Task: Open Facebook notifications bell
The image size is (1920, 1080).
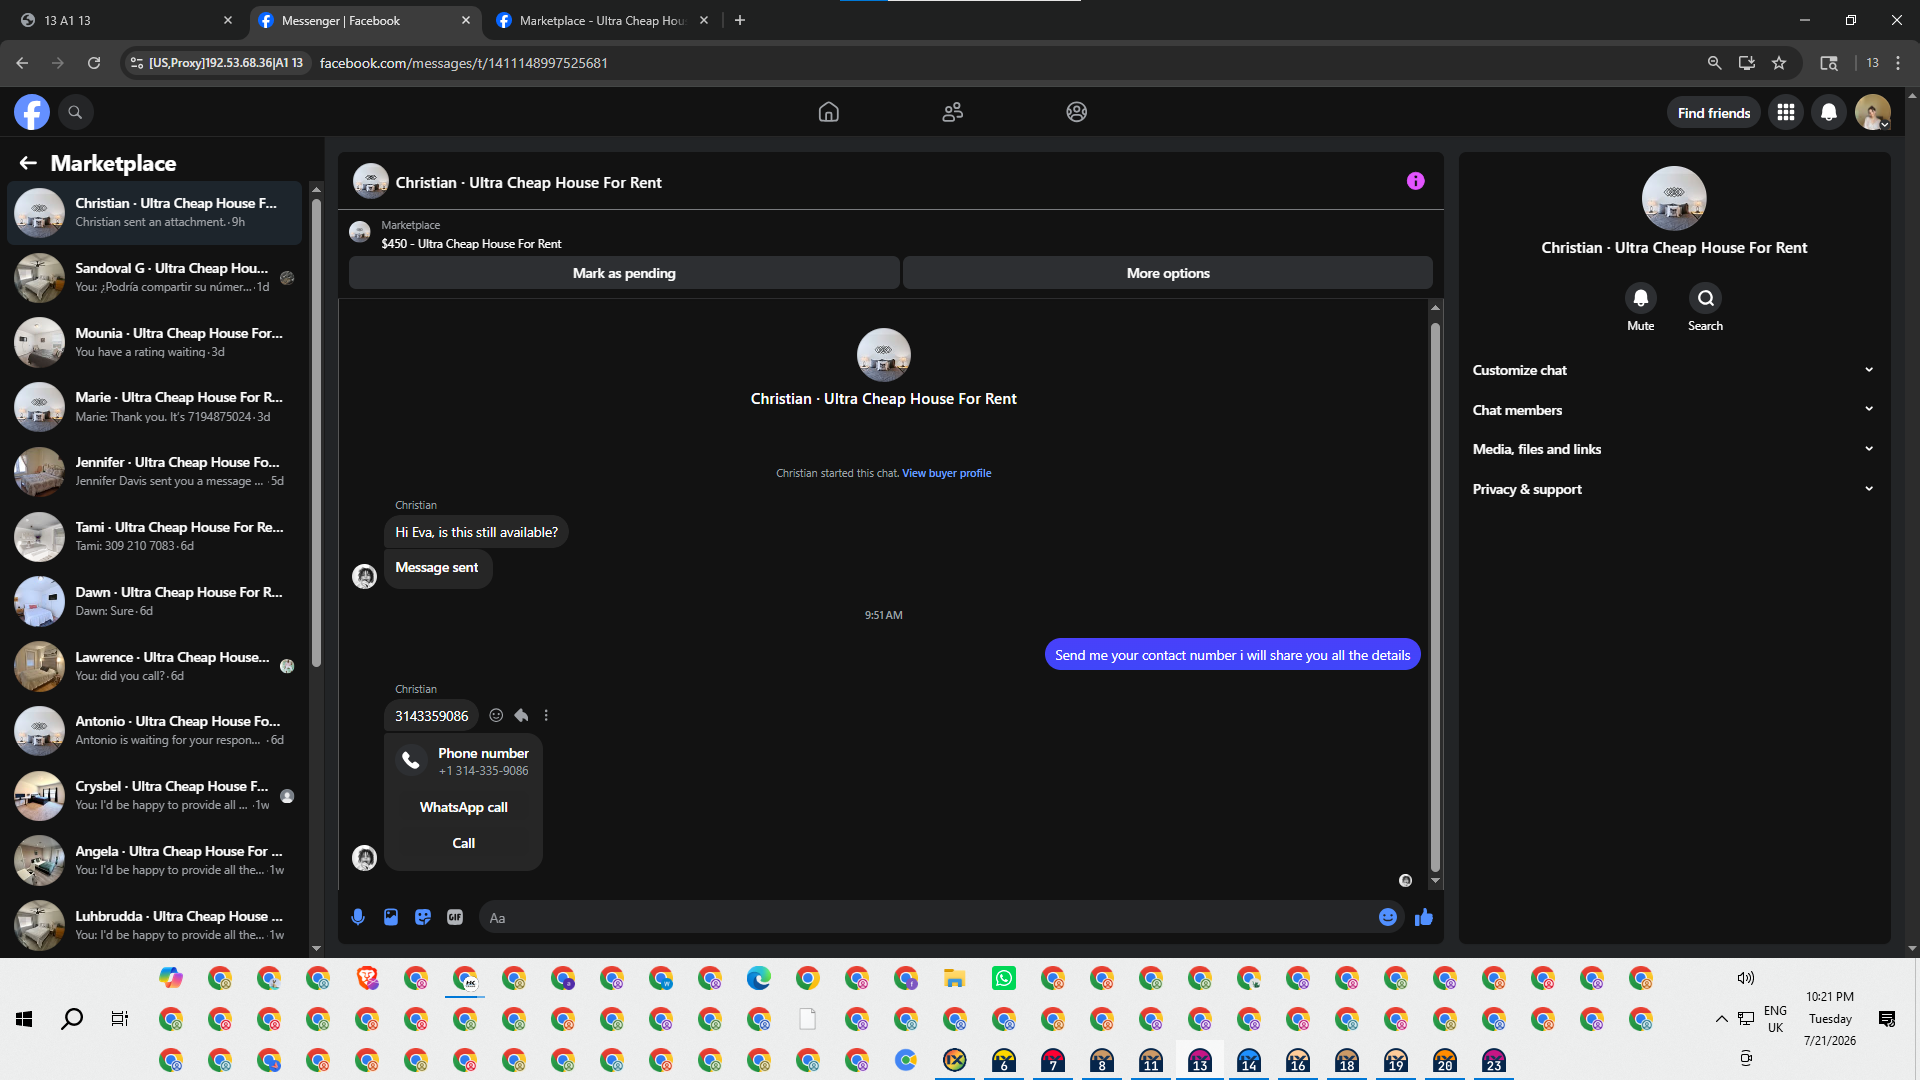Action: [1829, 112]
